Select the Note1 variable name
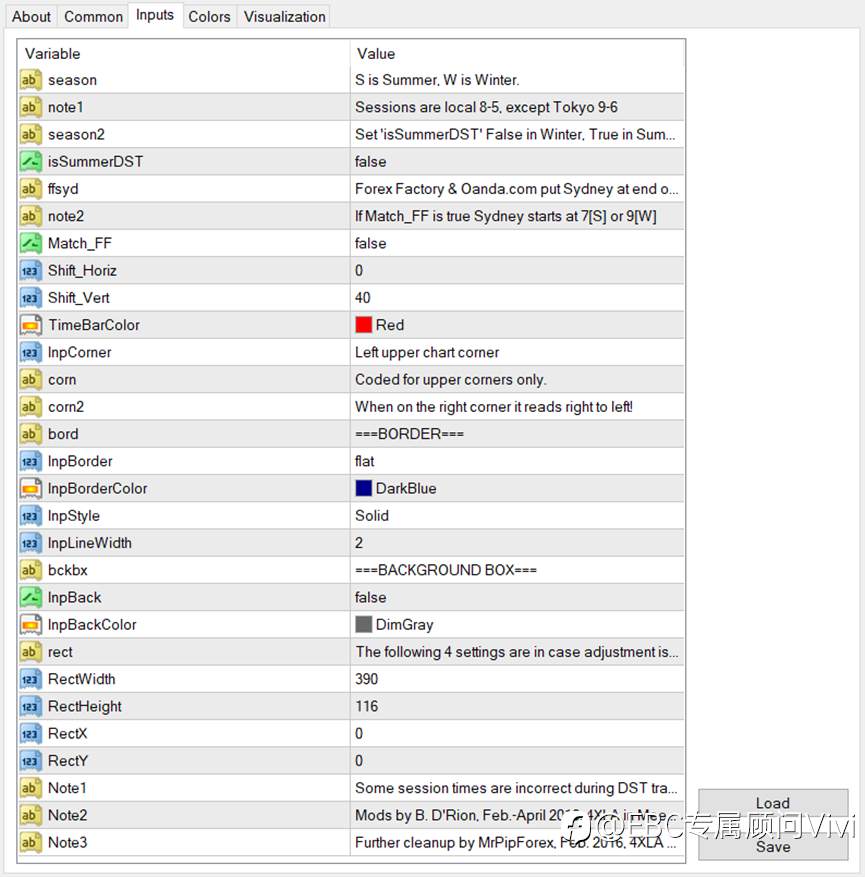Viewport: 865px width, 877px height. click(x=67, y=788)
